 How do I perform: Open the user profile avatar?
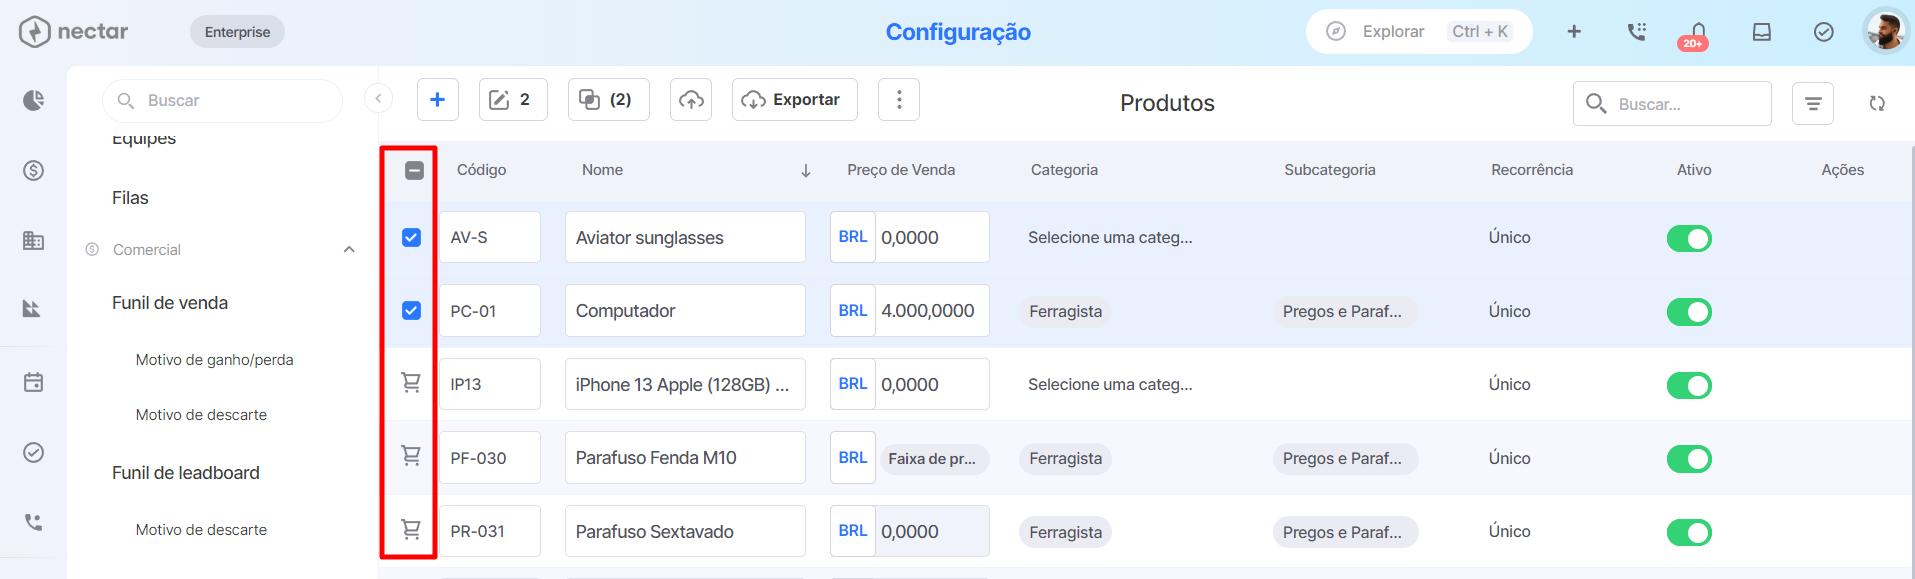(x=1886, y=31)
